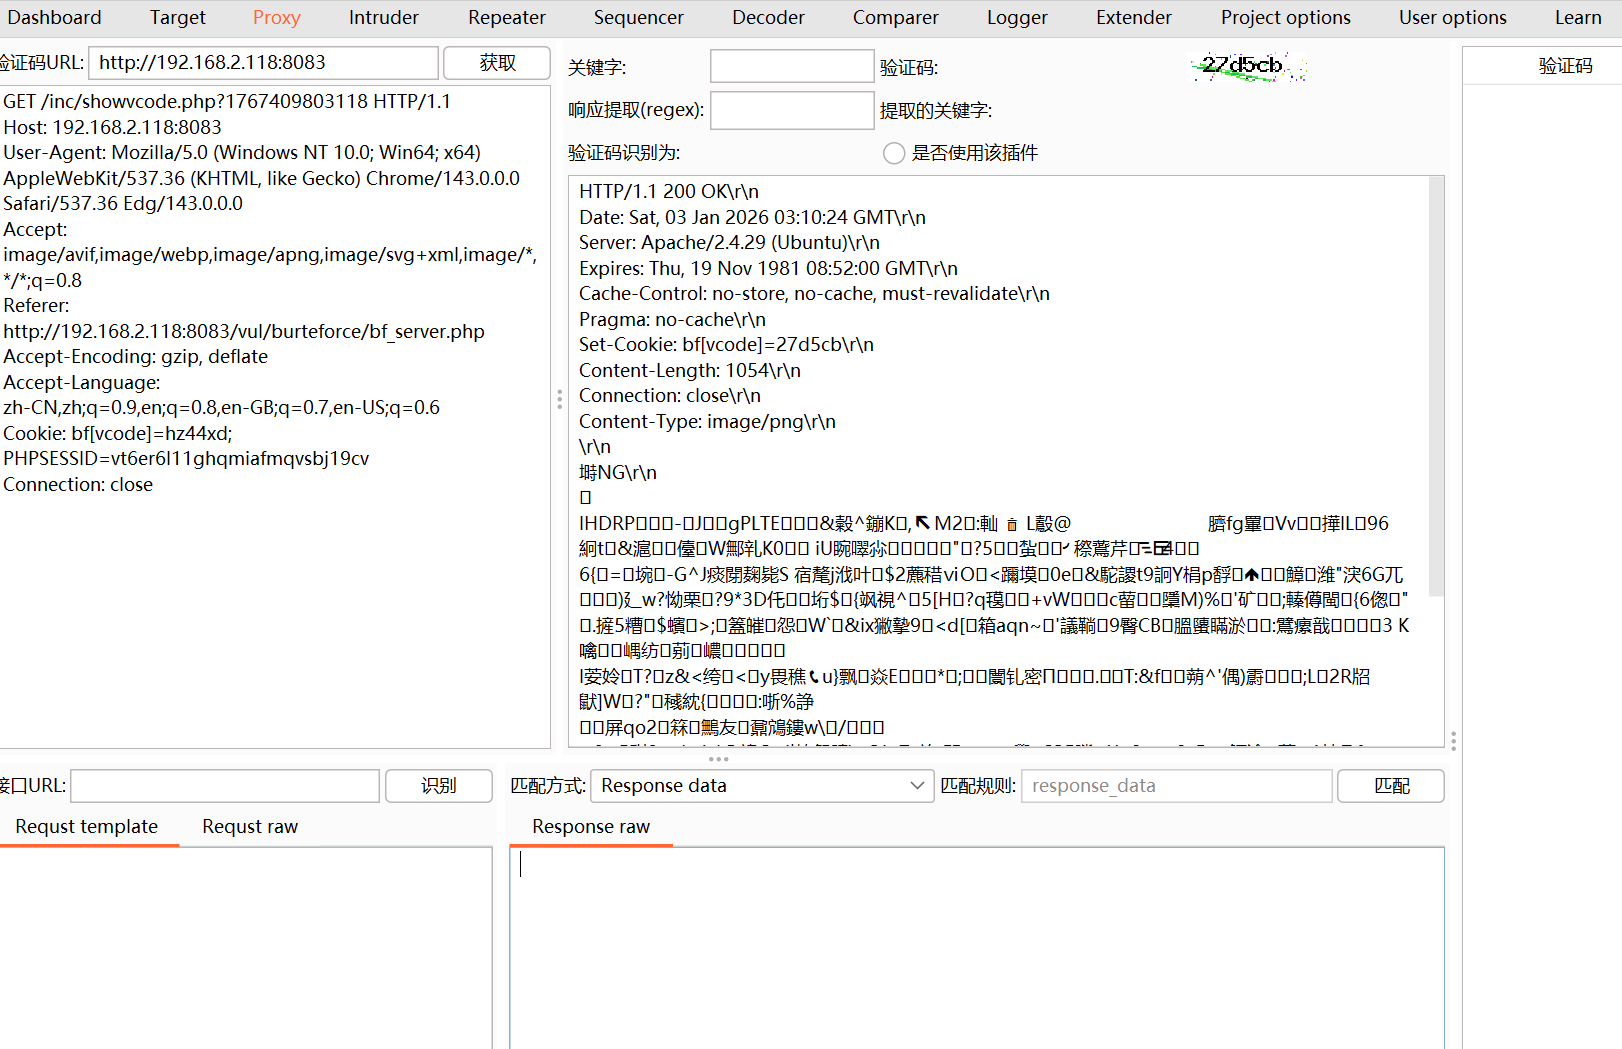Open the Project options tab

(x=1285, y=18)
